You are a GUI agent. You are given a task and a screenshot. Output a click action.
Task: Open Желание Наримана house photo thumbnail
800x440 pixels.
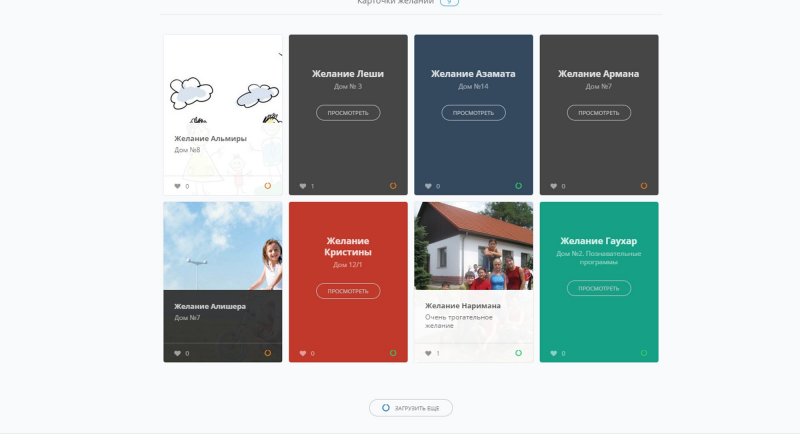tap(473, 246)
